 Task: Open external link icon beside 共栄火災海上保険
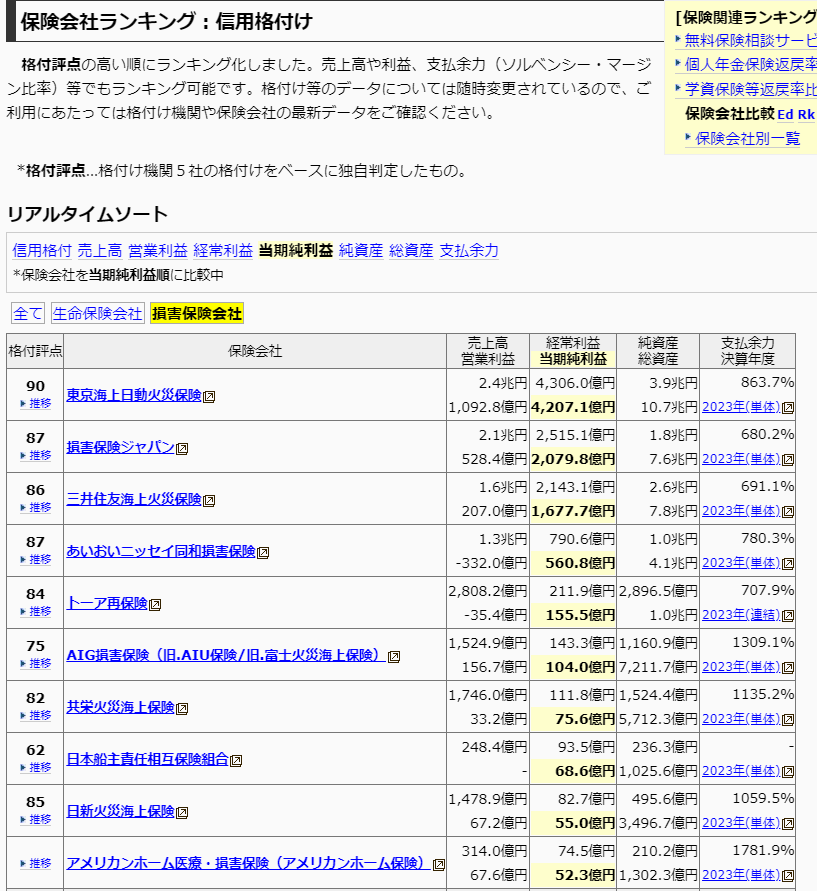[x=182, y=709]
